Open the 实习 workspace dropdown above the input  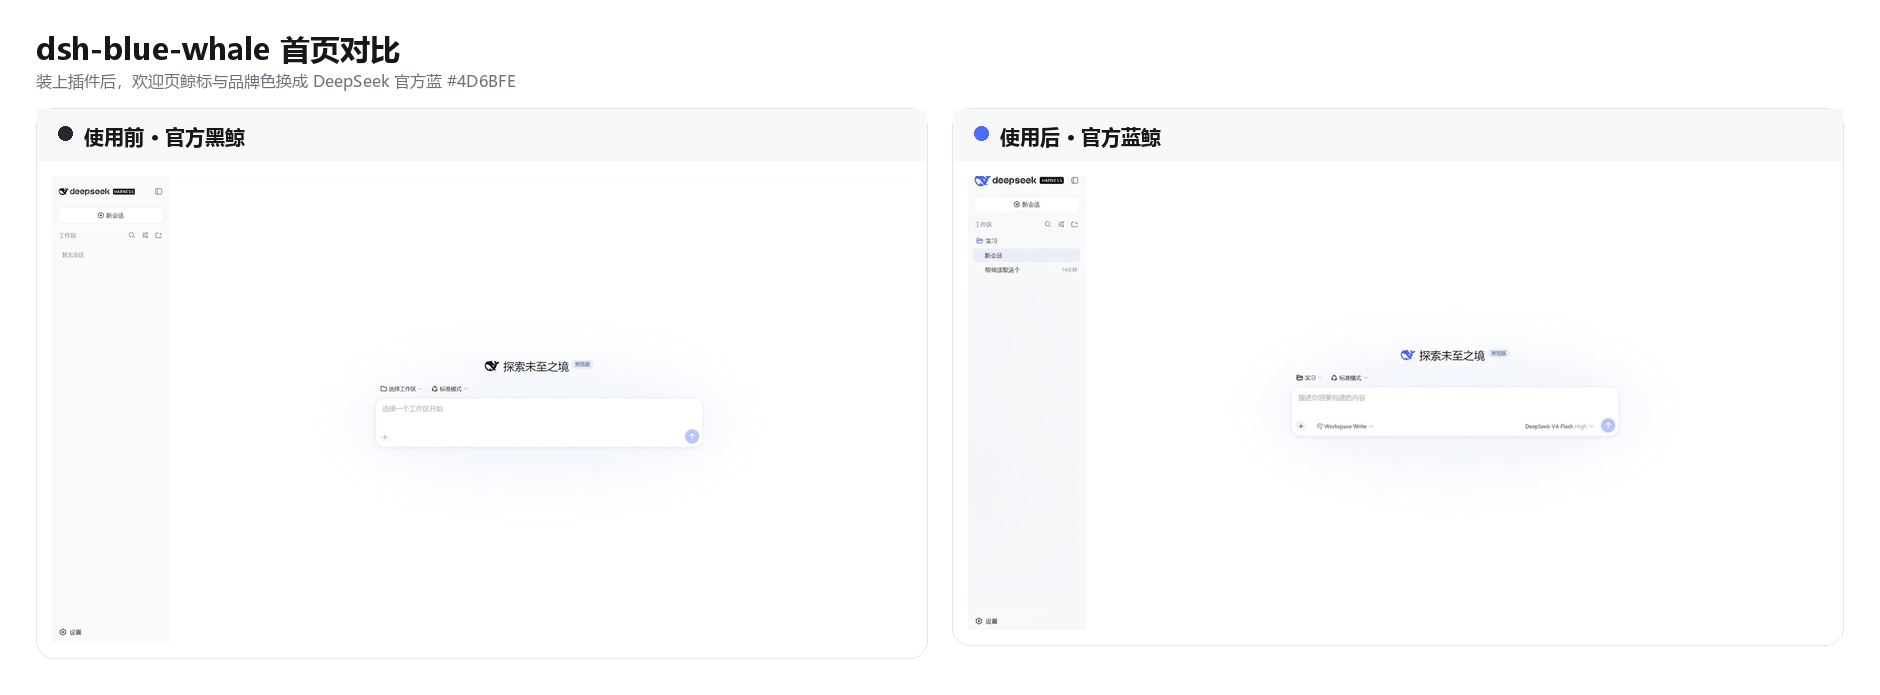pyautogui.click(x=1309, y=378)
